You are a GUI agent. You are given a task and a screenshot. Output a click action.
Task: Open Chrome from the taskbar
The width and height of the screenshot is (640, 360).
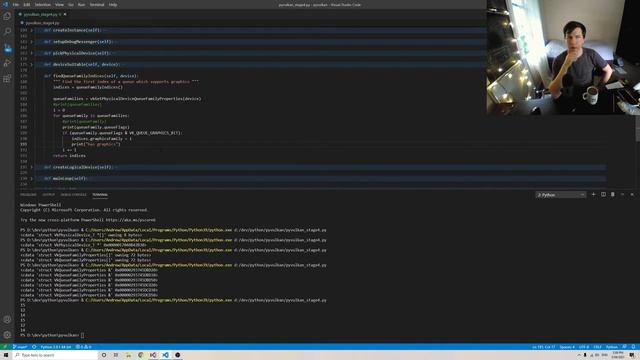pyautogui.click(x=141, y=355)
